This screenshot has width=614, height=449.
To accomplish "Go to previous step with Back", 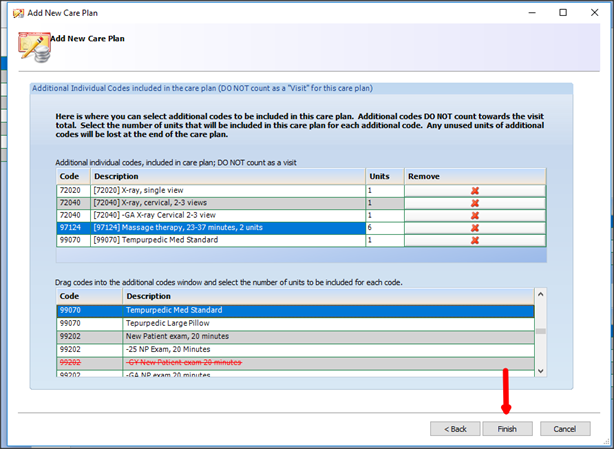I will (455, 428).
